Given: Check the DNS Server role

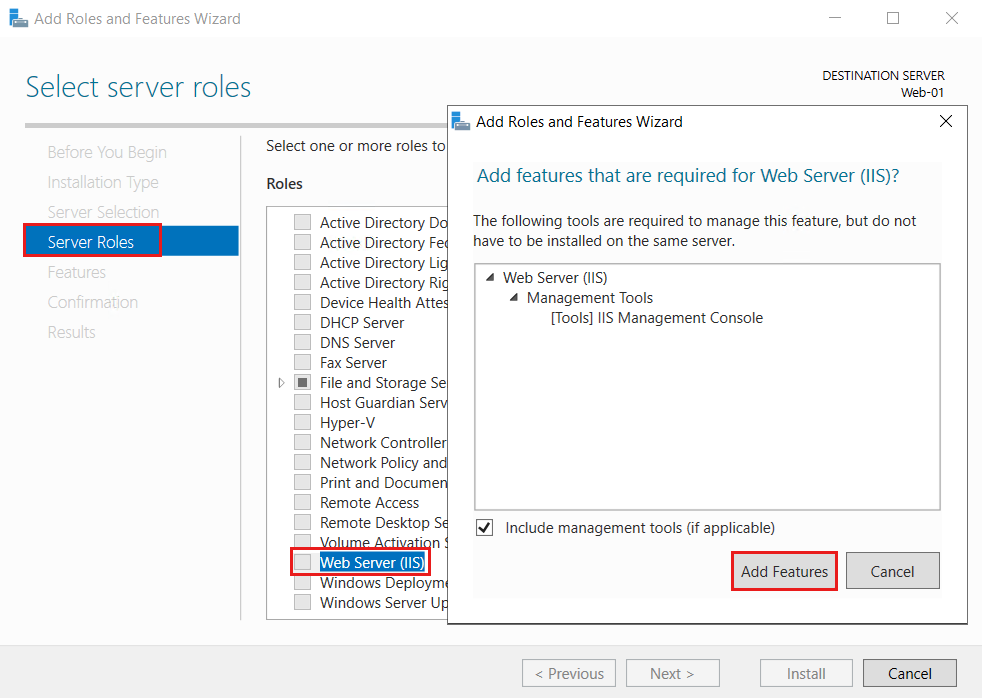Looking at the screenshot, I should point(302,342).
